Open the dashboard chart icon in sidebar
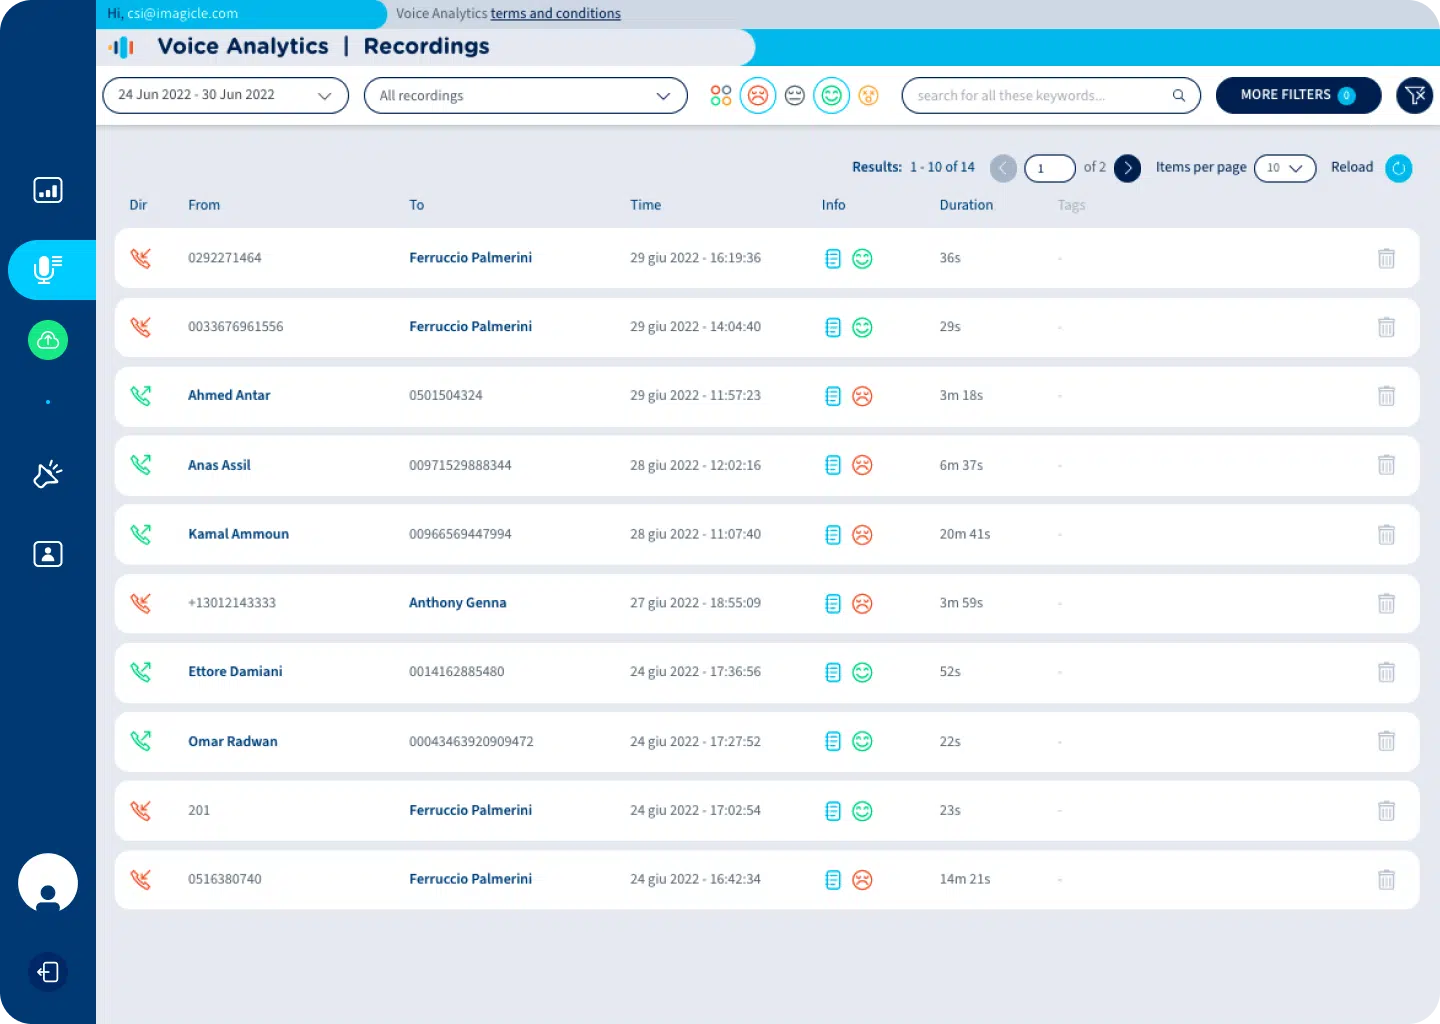This screenshot has width=1440, height=1024. tap(48, 190)
